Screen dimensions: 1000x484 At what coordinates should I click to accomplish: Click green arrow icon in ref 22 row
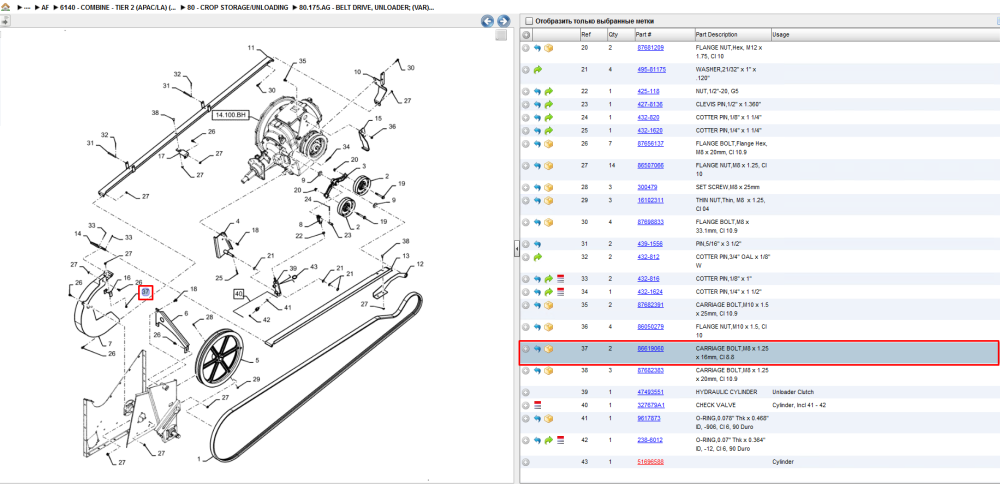(x=548, y=91)
